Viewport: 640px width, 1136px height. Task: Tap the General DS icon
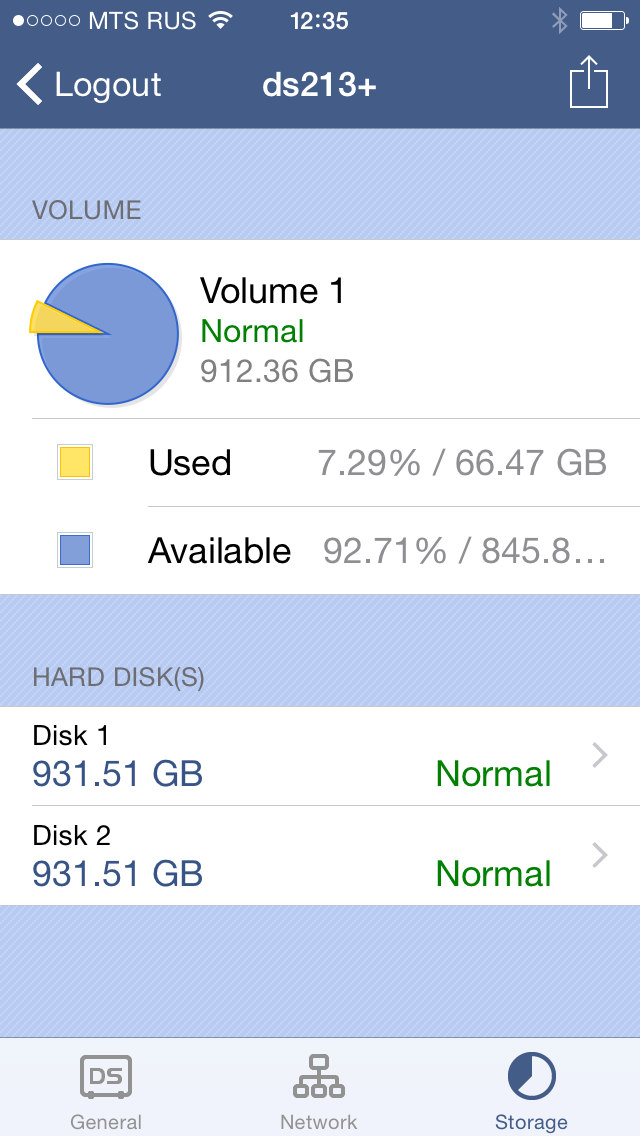[x=106, y=1076]
